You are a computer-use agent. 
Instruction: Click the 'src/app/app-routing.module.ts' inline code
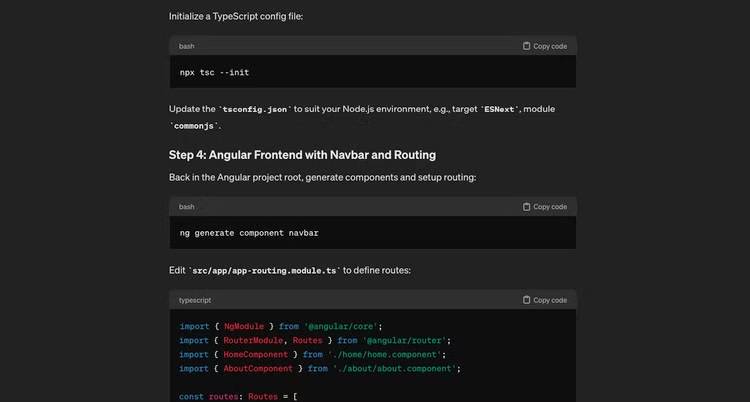265,270
